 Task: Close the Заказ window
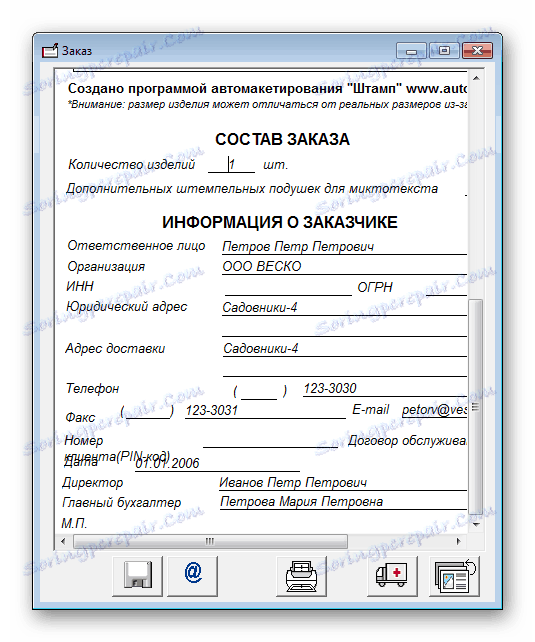coord(477,51)
